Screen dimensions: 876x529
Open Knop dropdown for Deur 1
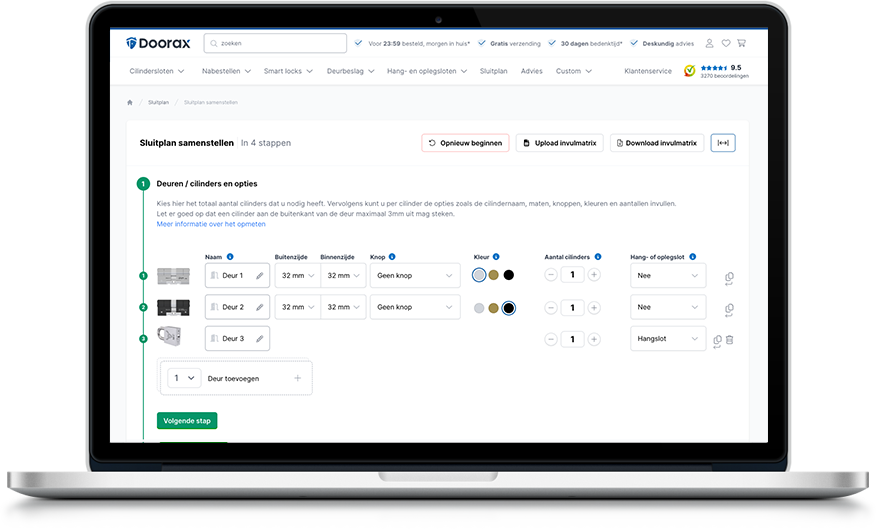415,275
